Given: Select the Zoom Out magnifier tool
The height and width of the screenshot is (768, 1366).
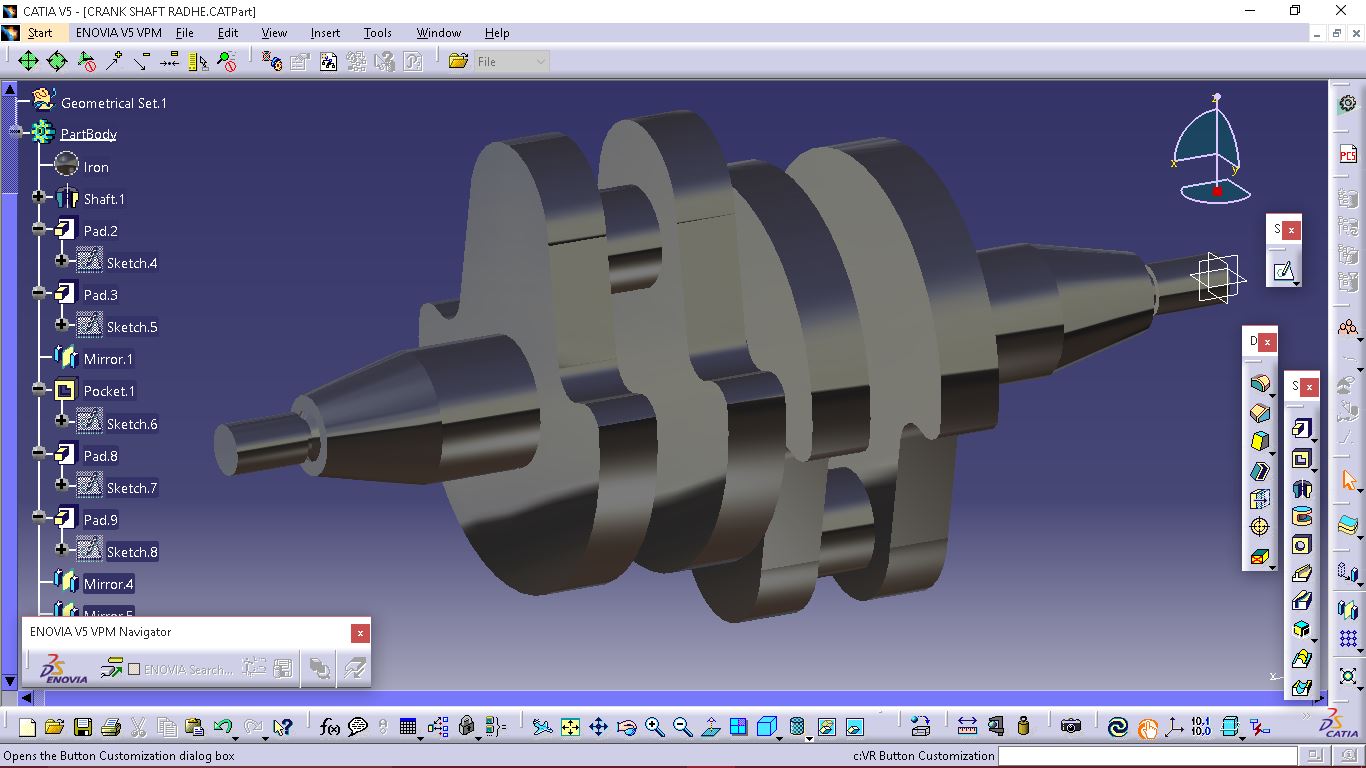Looking at the screenshot, I should (x=683, y=727).
